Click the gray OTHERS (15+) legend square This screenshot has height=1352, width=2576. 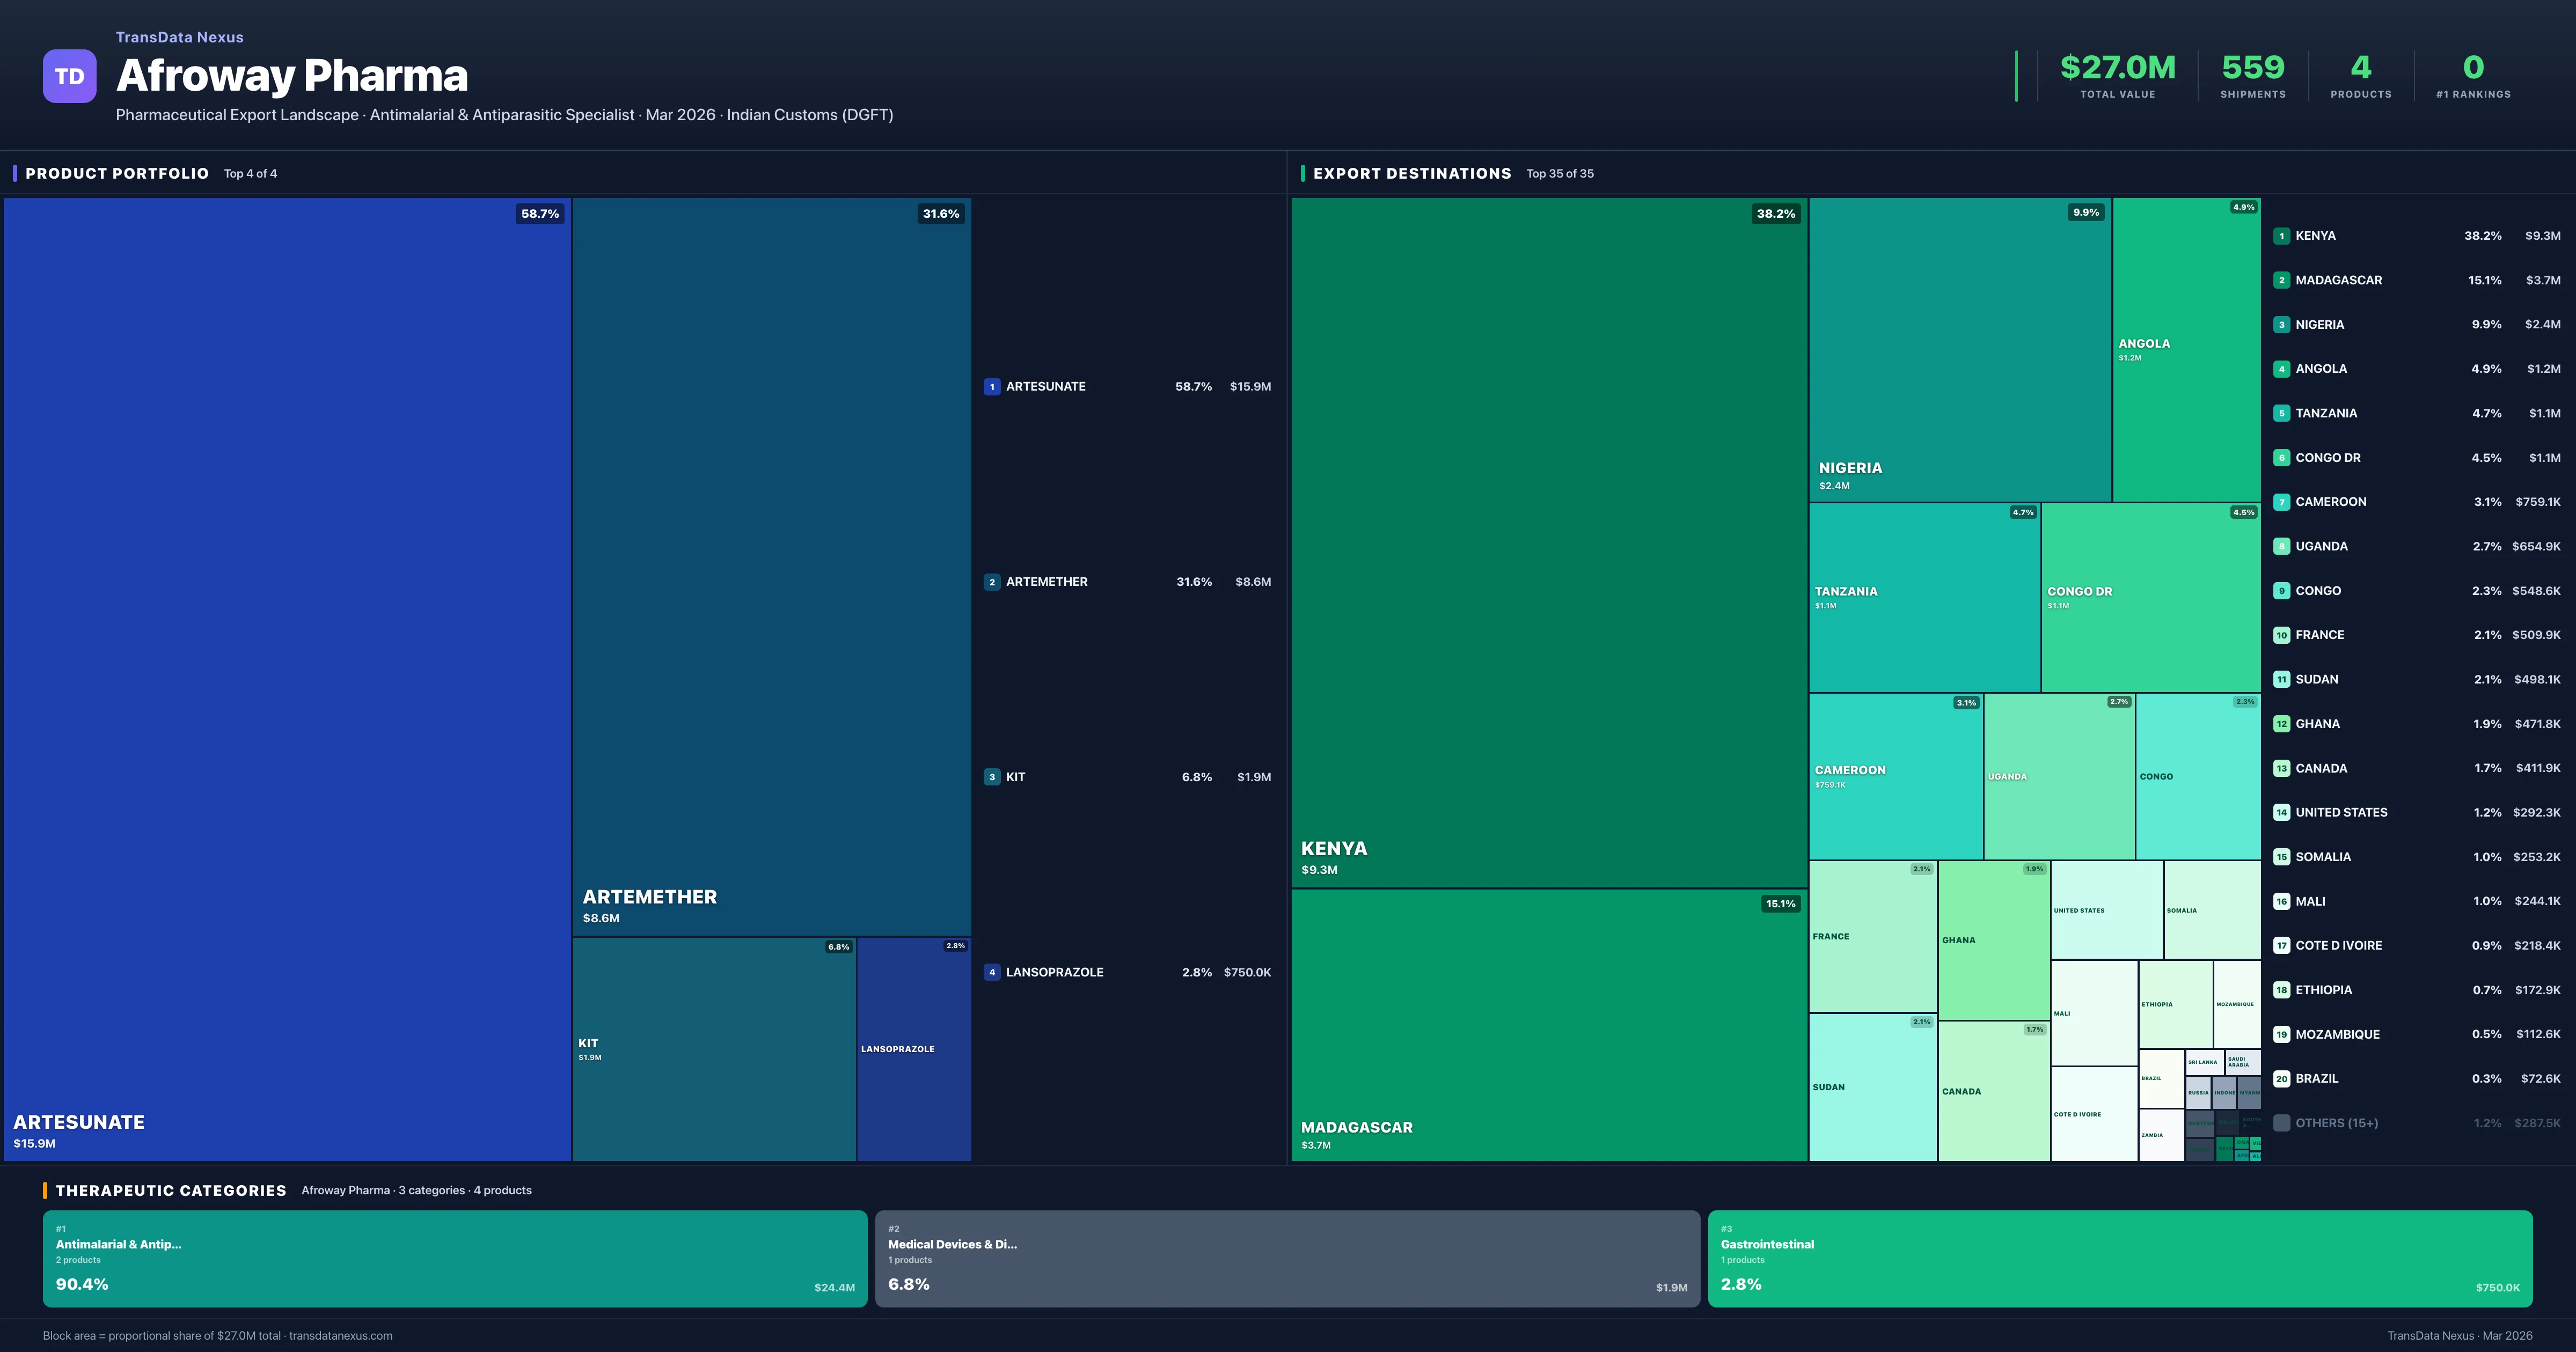tap(2282, 1122)
